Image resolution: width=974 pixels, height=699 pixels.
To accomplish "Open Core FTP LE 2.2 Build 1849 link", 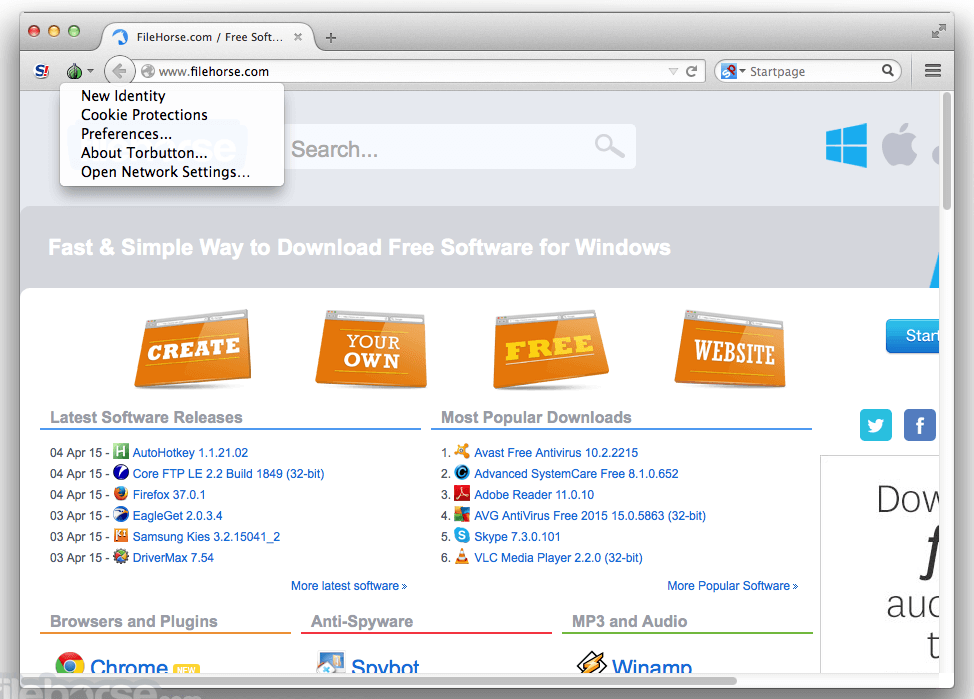I will point(228,474).
